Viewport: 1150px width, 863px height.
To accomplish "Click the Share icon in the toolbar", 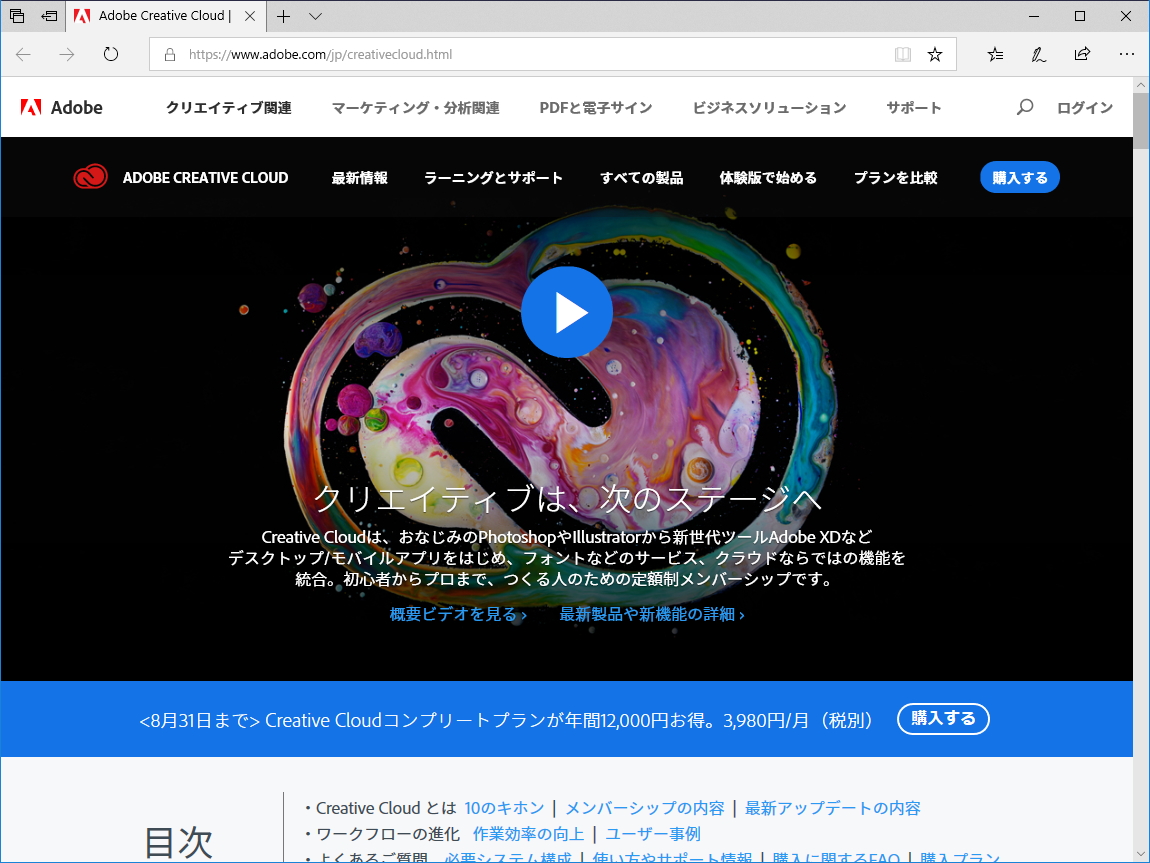I will [1082, 55].
